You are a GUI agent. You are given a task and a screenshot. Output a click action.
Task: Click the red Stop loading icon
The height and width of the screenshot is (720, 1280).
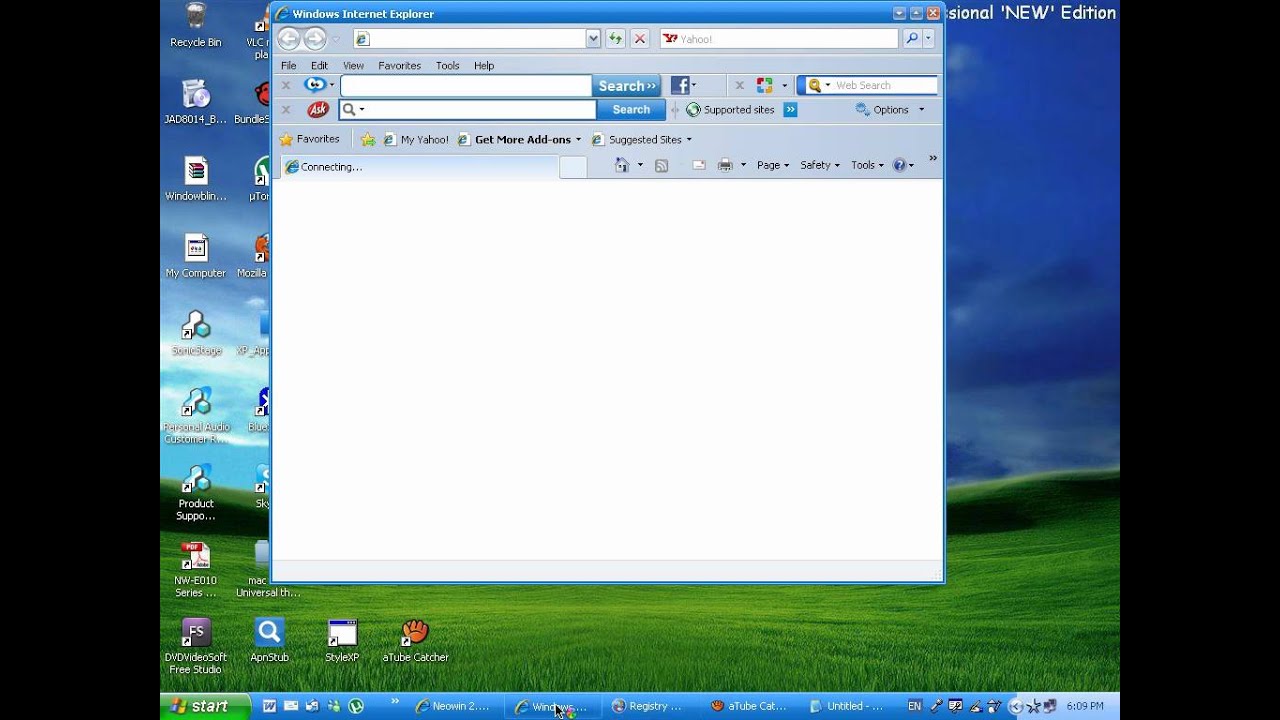click(640, 39)
